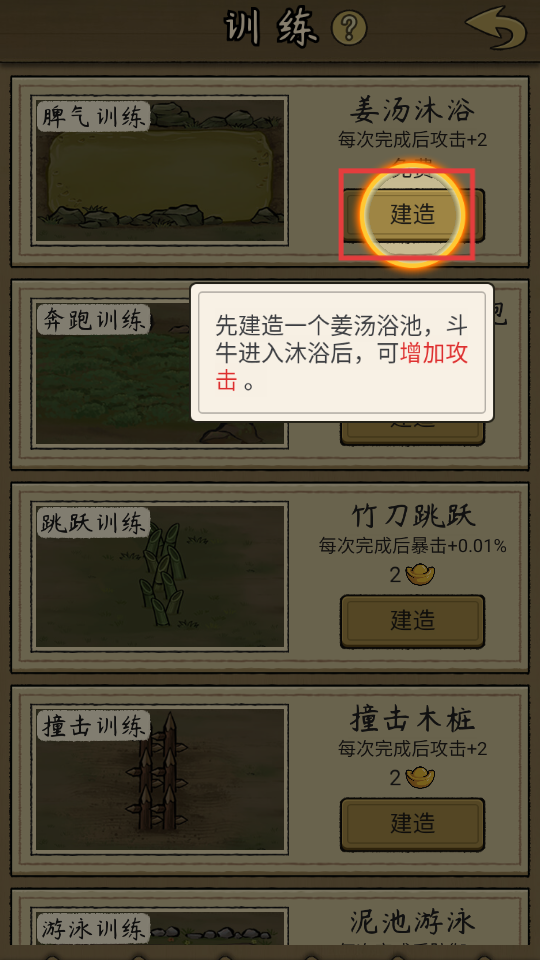Go back using the return arrow

tap(495, 28)
